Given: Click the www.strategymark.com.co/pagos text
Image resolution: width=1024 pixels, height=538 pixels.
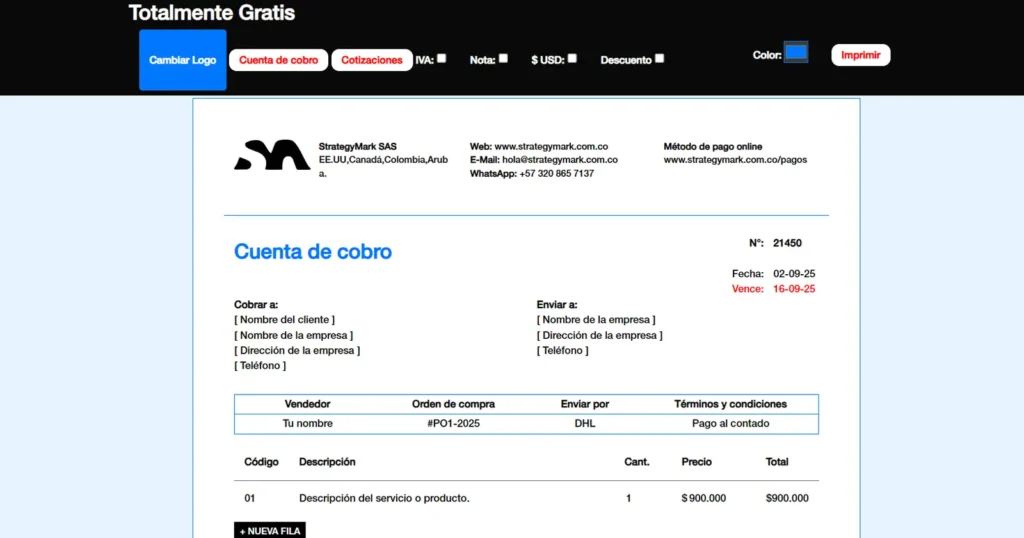Looking at the screenshot, I should 735,159.
